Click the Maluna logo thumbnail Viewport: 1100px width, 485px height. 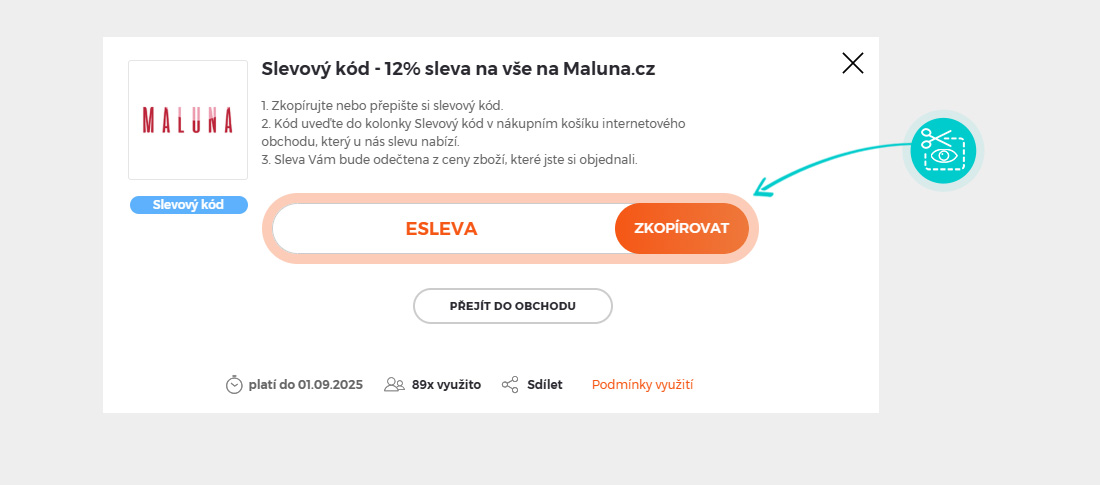188,120
